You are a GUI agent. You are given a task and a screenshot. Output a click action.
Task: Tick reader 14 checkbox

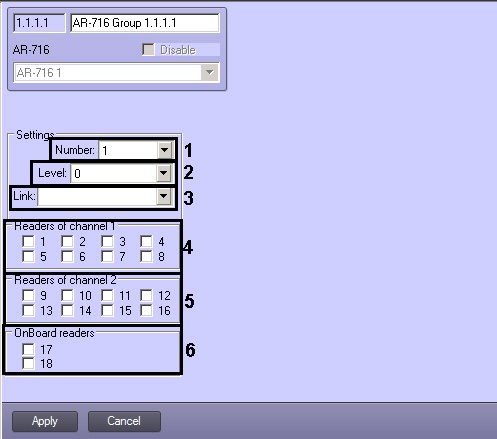[x=67, y=310]
